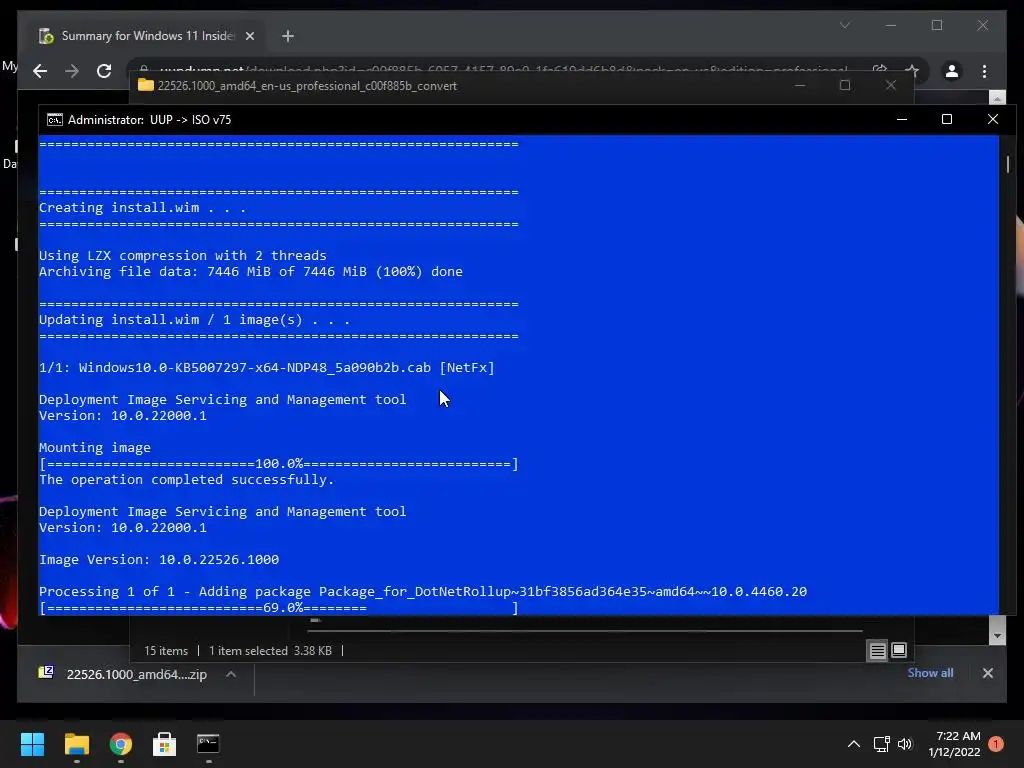Open the notification badge in taskbar
1024x768 pixels.
click(996, 744)
